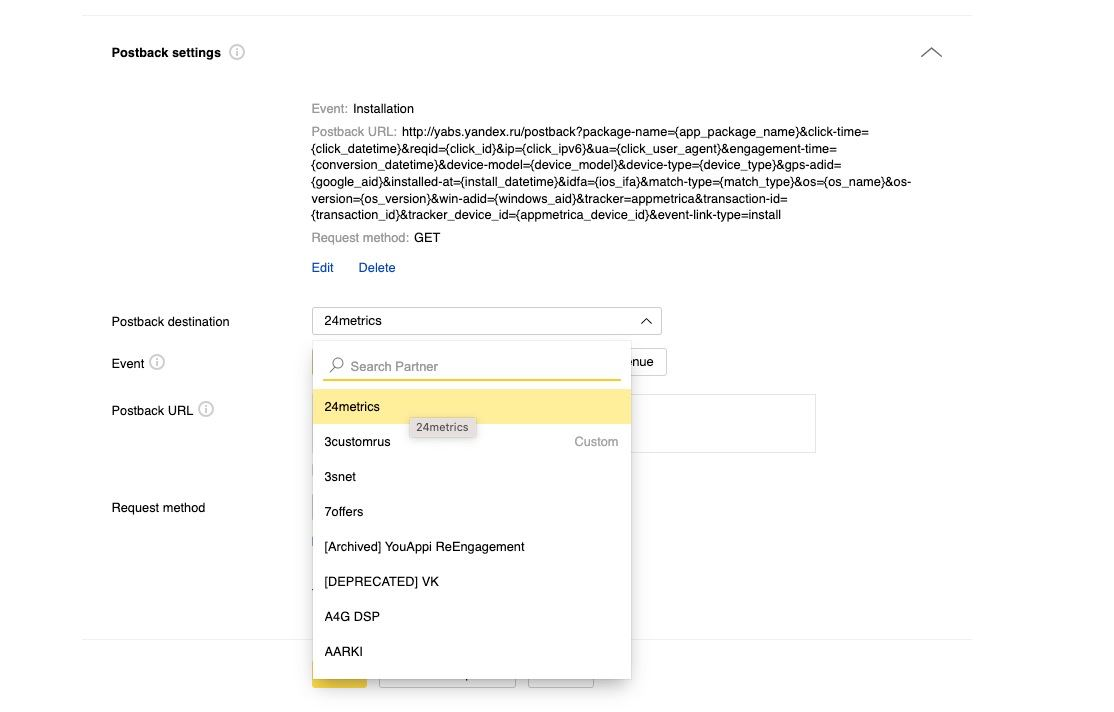The width and height of the screenshot is (1114, 712).
Task: Pick AARKI from the partner list
Action: (343, 652)
